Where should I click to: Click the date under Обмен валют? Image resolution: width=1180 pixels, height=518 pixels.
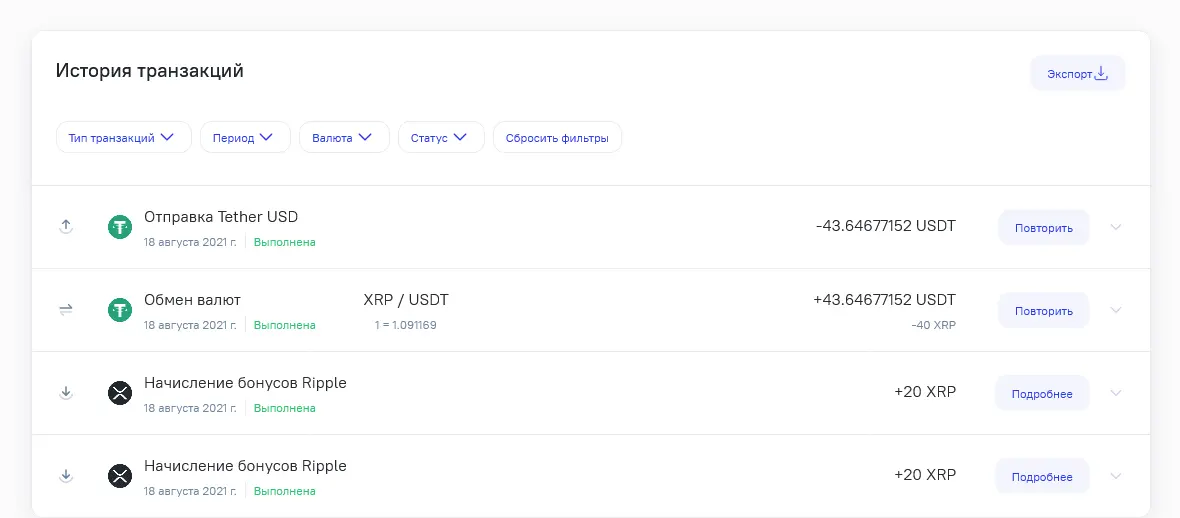[x=190, y=325]
